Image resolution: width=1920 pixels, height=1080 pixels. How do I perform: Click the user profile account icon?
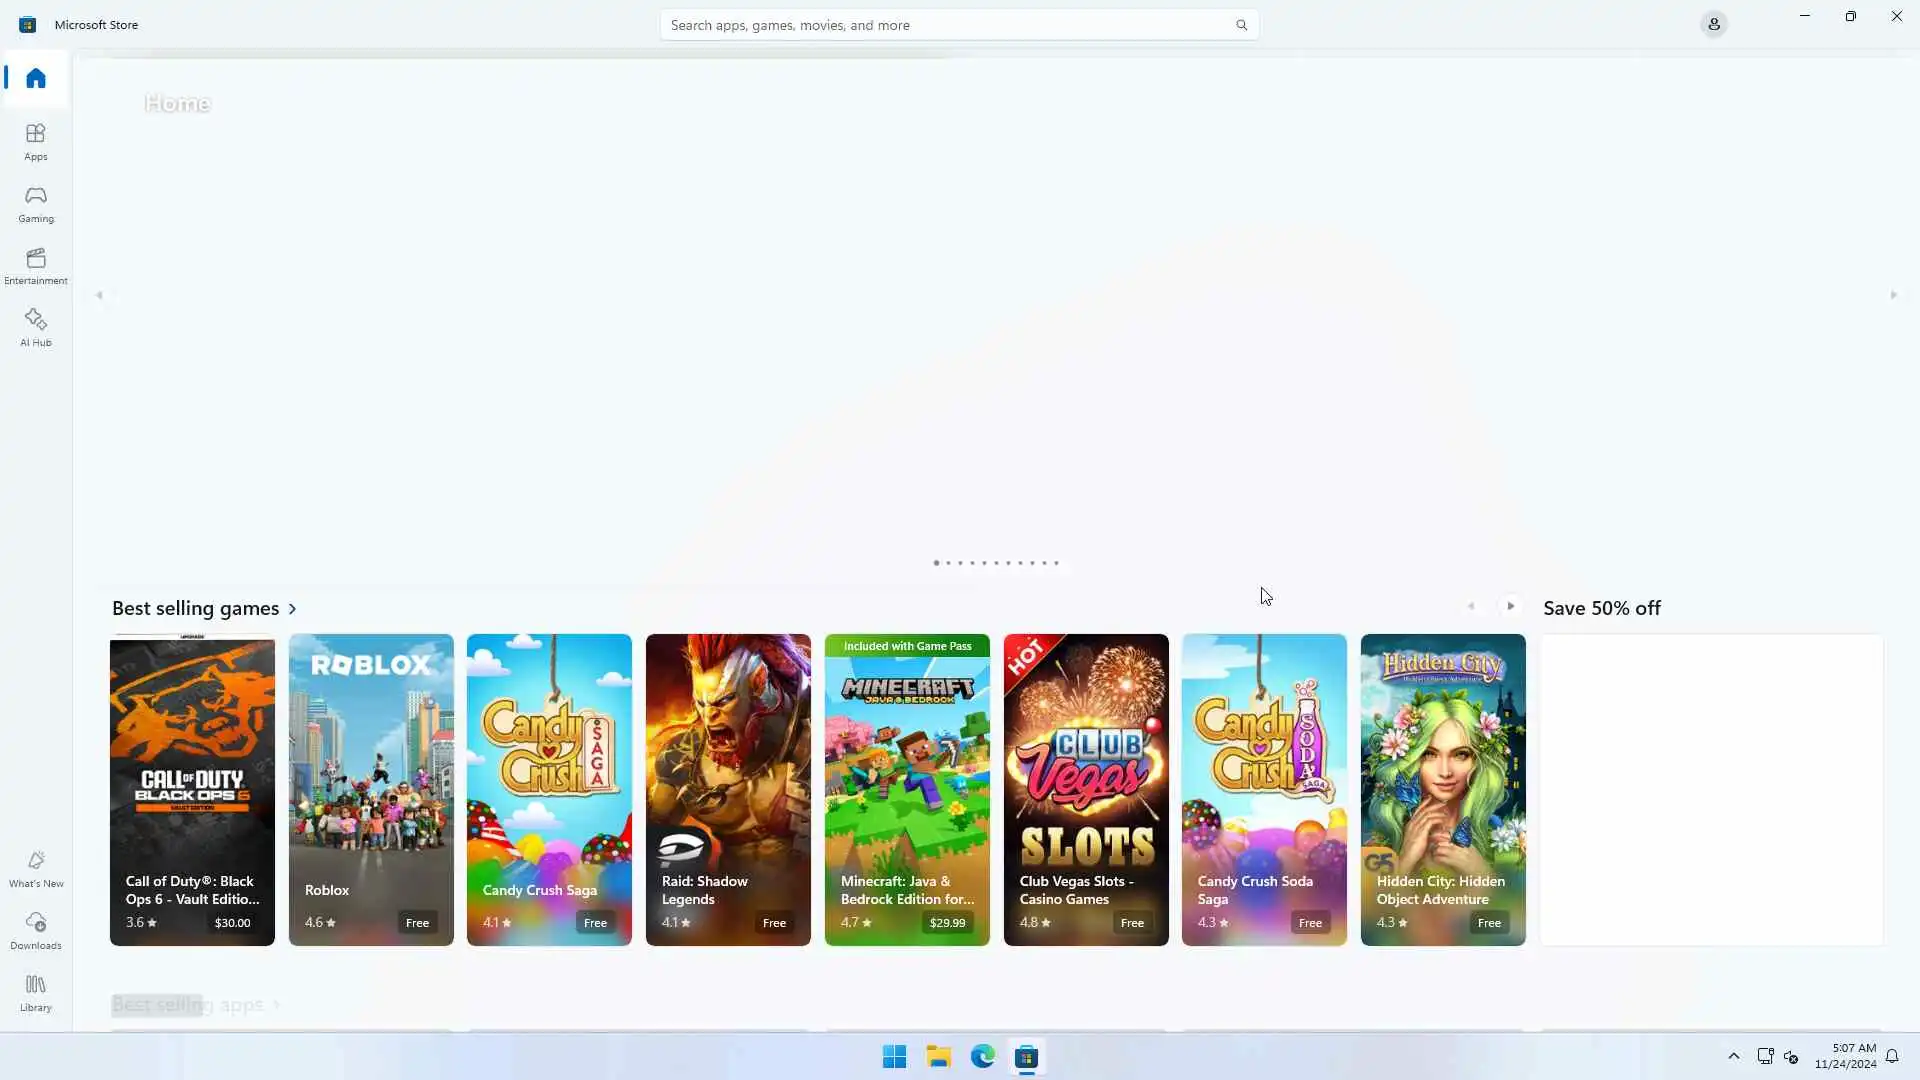[1713, 24]
